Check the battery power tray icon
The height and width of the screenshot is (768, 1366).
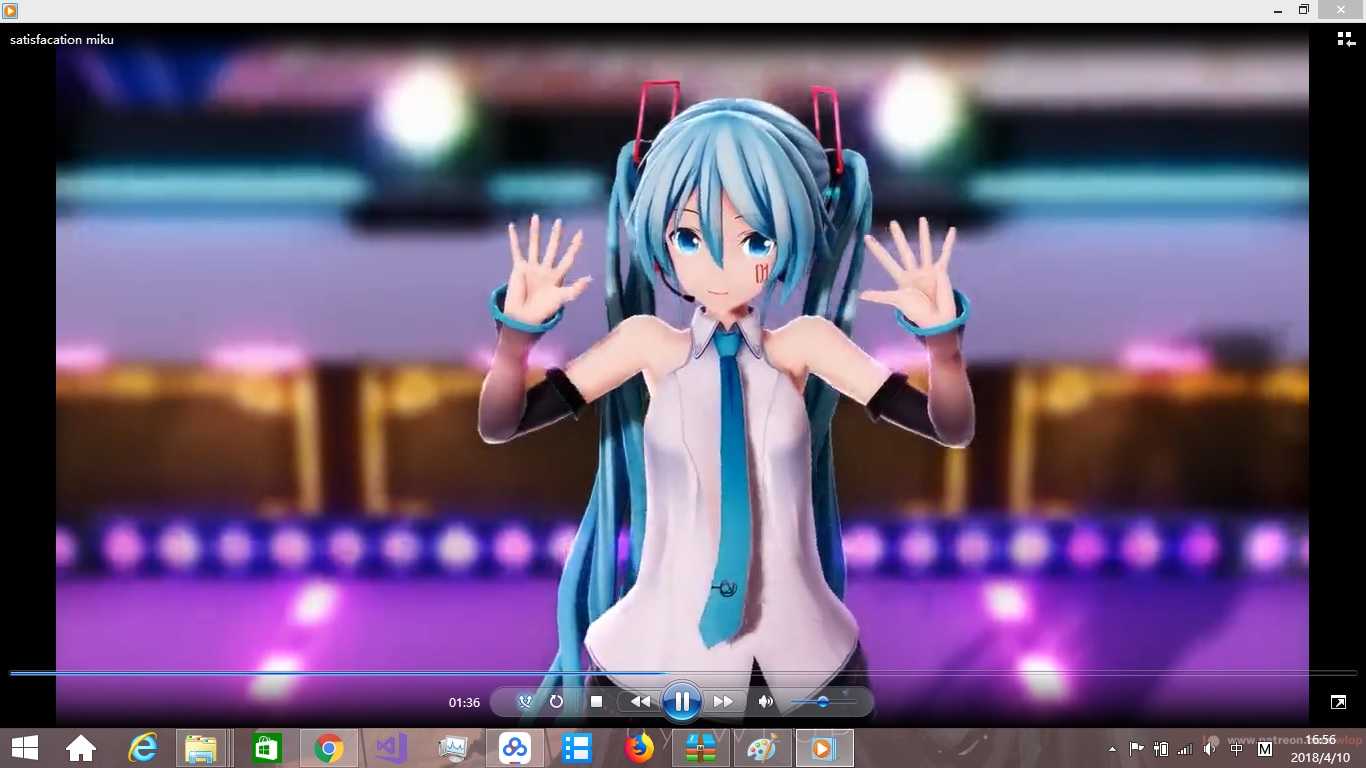[x=1161, y=749]
